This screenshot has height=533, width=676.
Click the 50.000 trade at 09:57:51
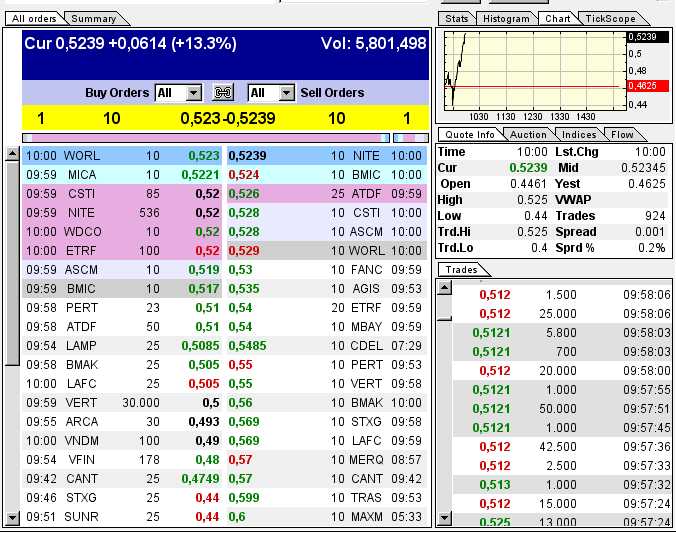pos(562,408)
